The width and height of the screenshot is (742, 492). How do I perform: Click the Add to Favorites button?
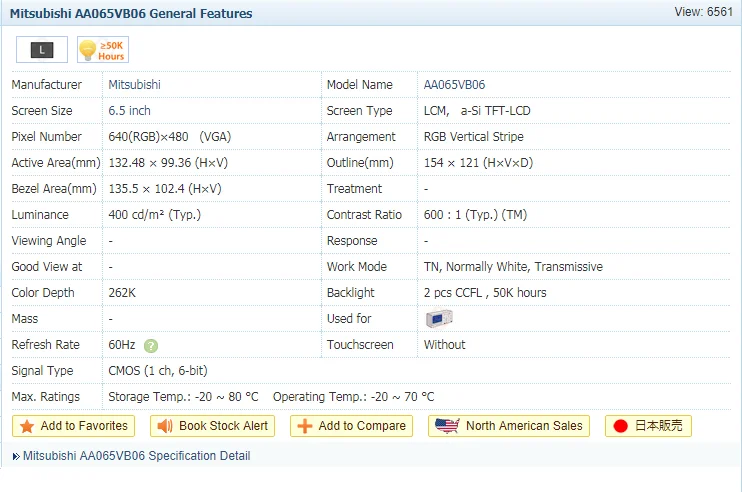[x=73, y=426]
